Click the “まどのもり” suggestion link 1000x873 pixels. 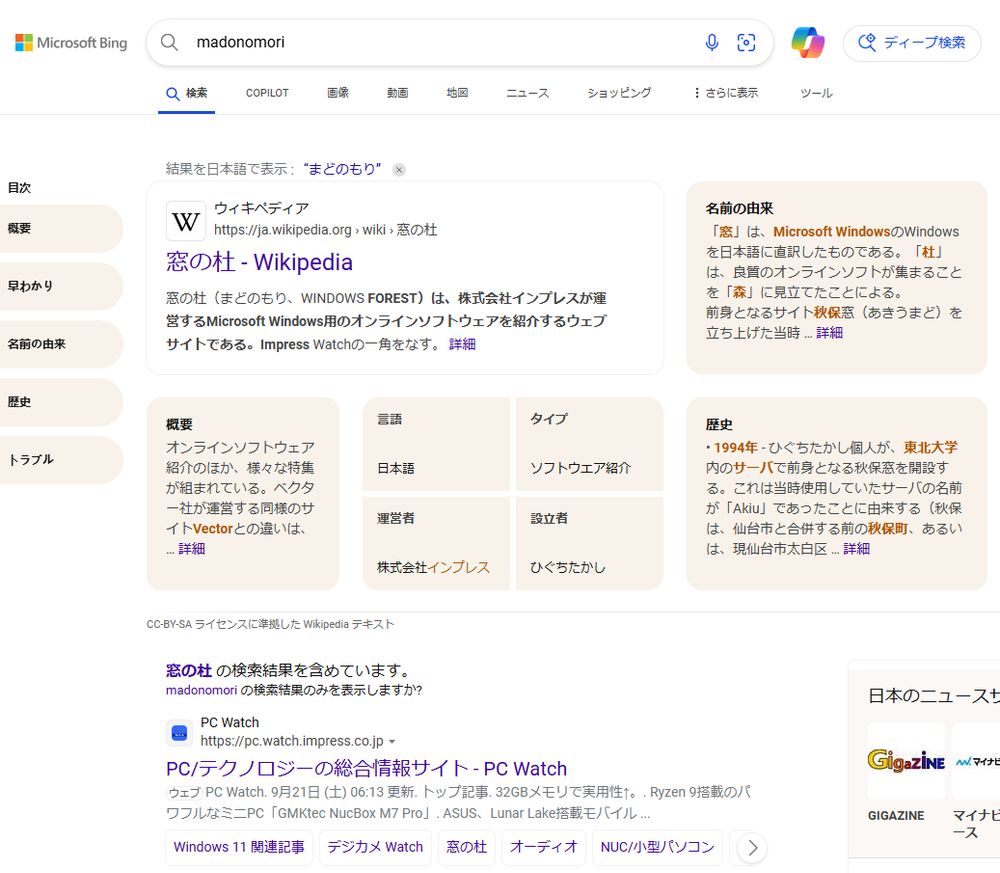click(342, 169)
